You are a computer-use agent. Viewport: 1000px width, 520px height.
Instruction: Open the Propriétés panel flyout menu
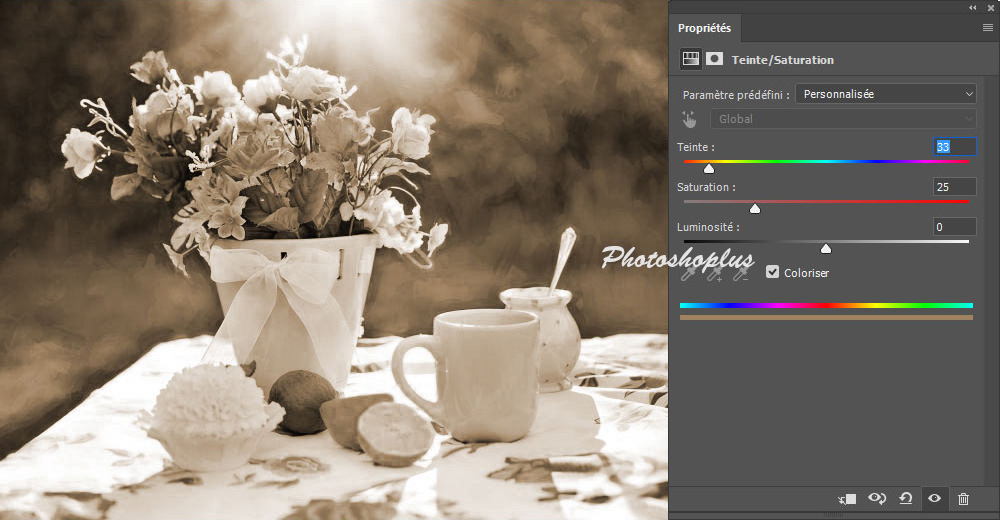coord(987,28)
